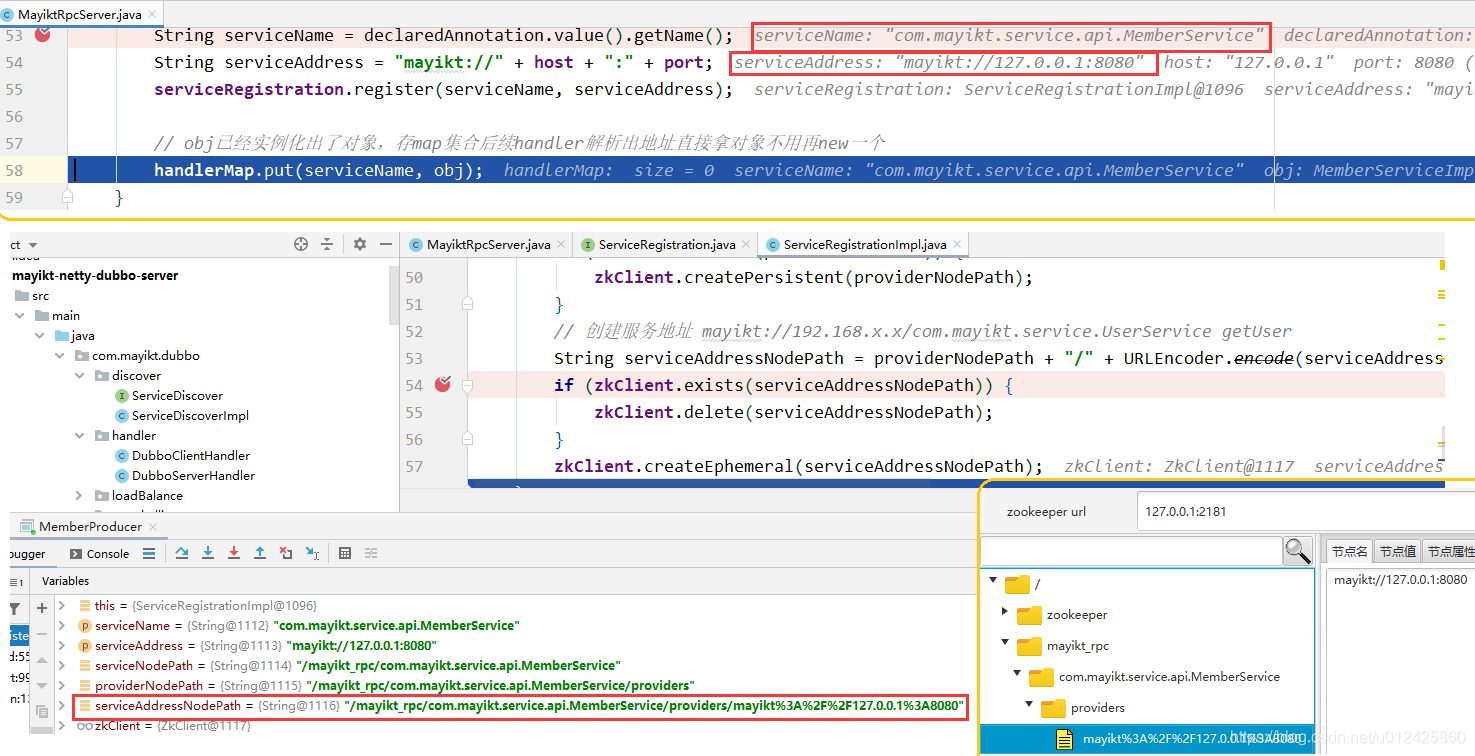Click the fold marker on line 56

click(x=467, y=439)
